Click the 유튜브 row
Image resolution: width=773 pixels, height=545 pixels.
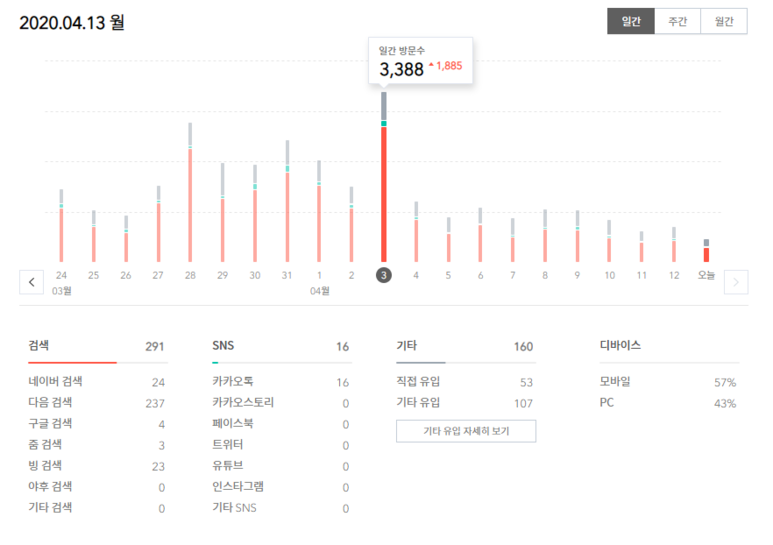click(x=281, y=466)
